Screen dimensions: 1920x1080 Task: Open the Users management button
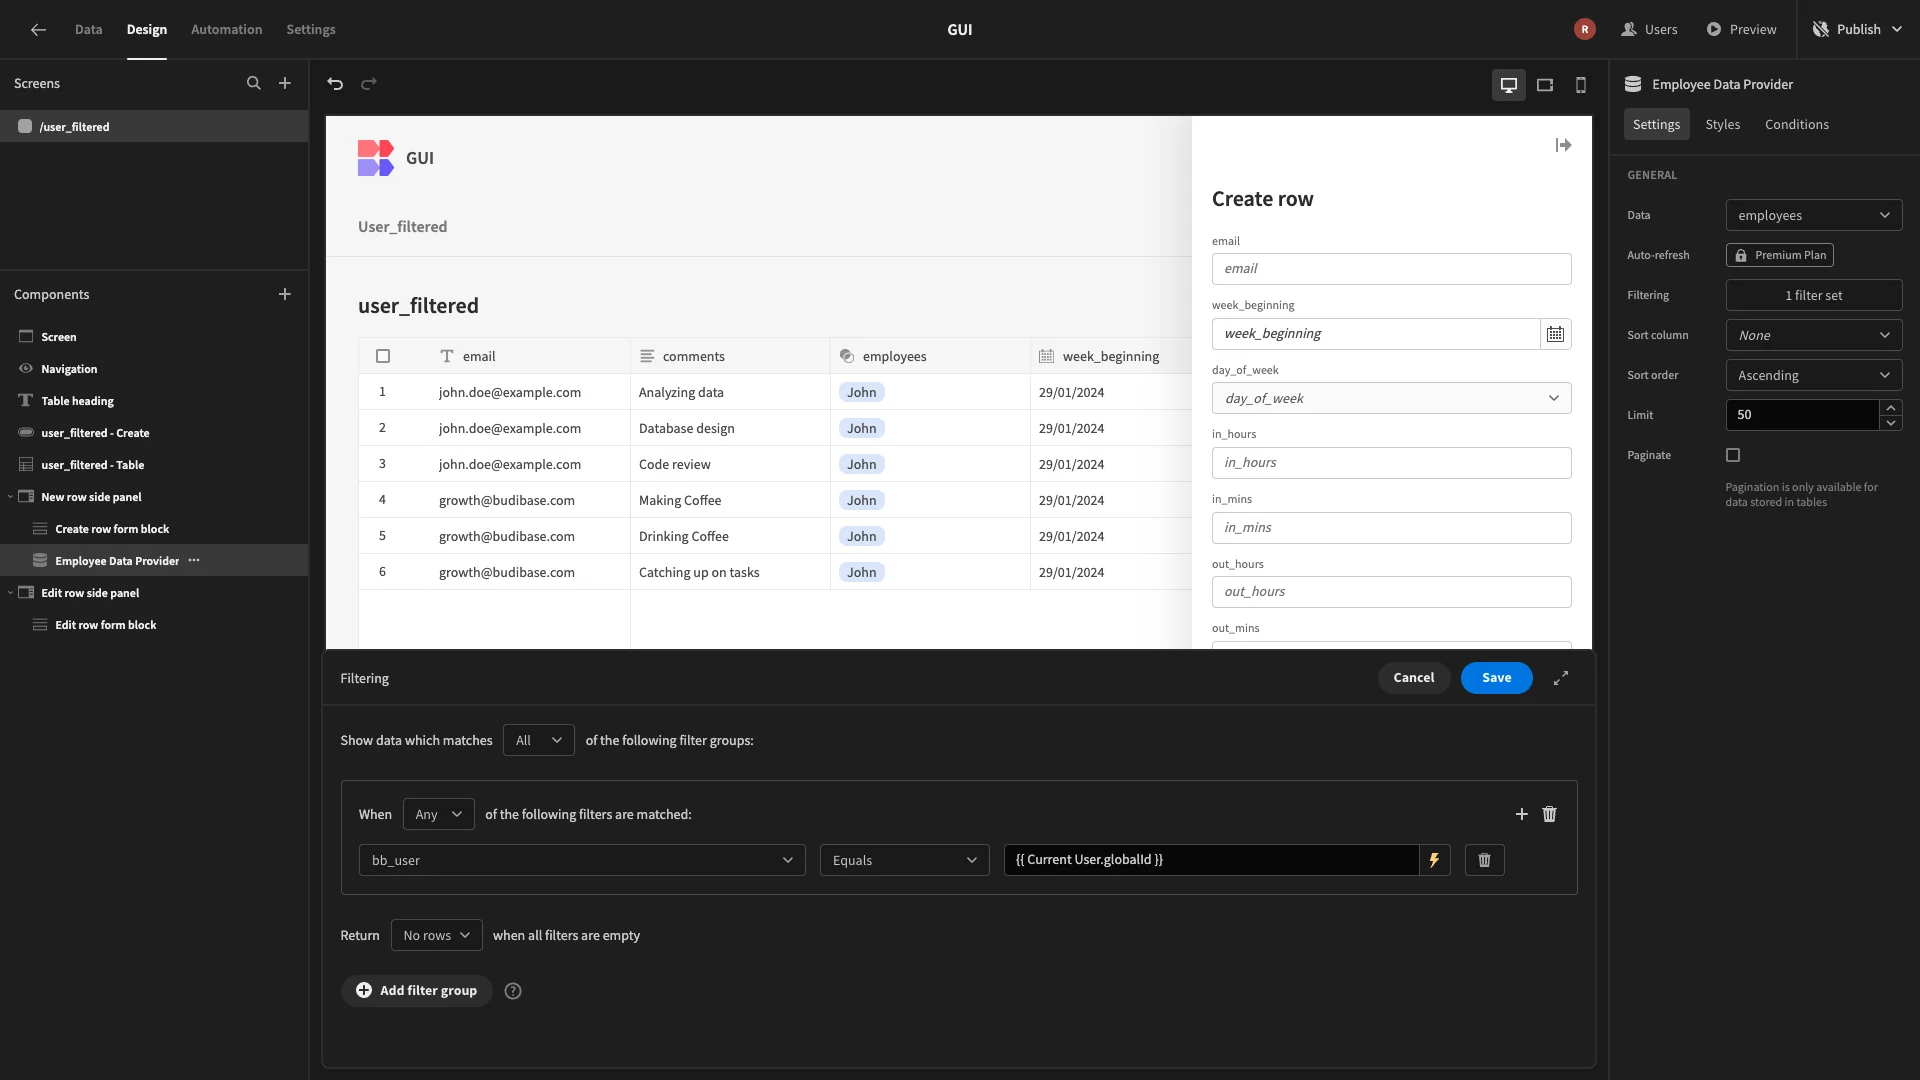[x=1649, y=29]
